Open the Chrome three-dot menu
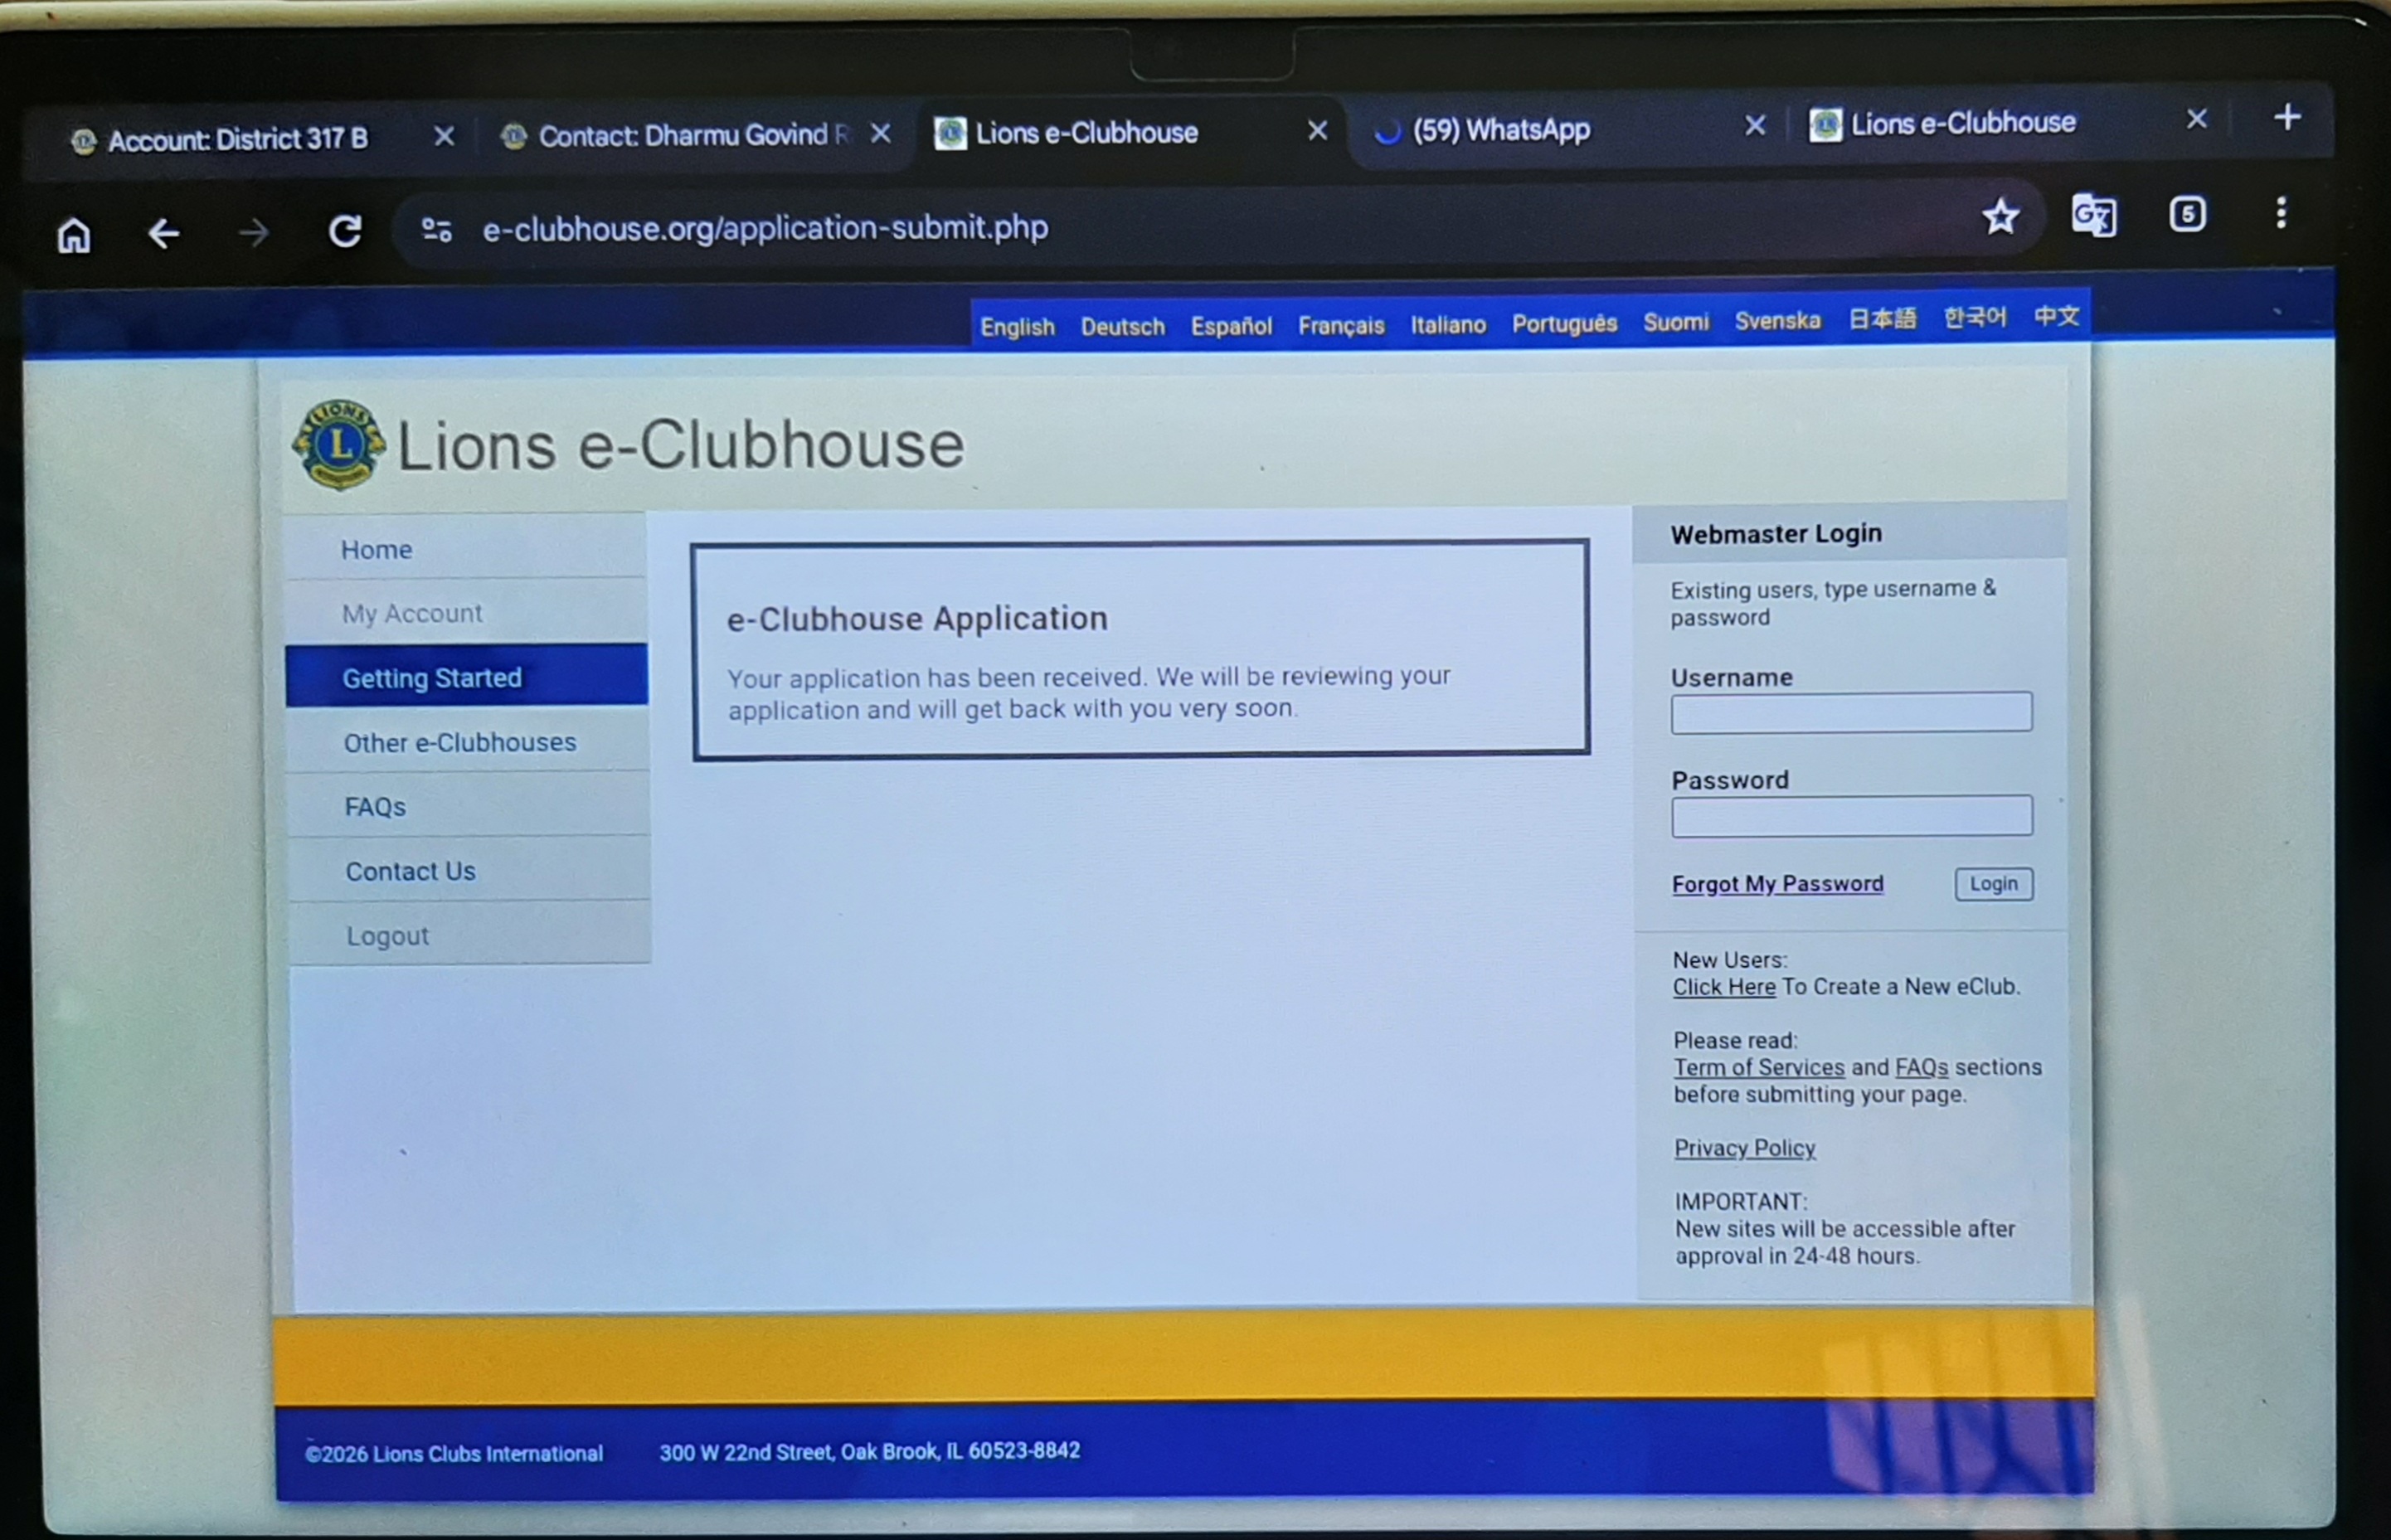This screenshot has height=1540, width=2391. click(x=2281, y=214)
